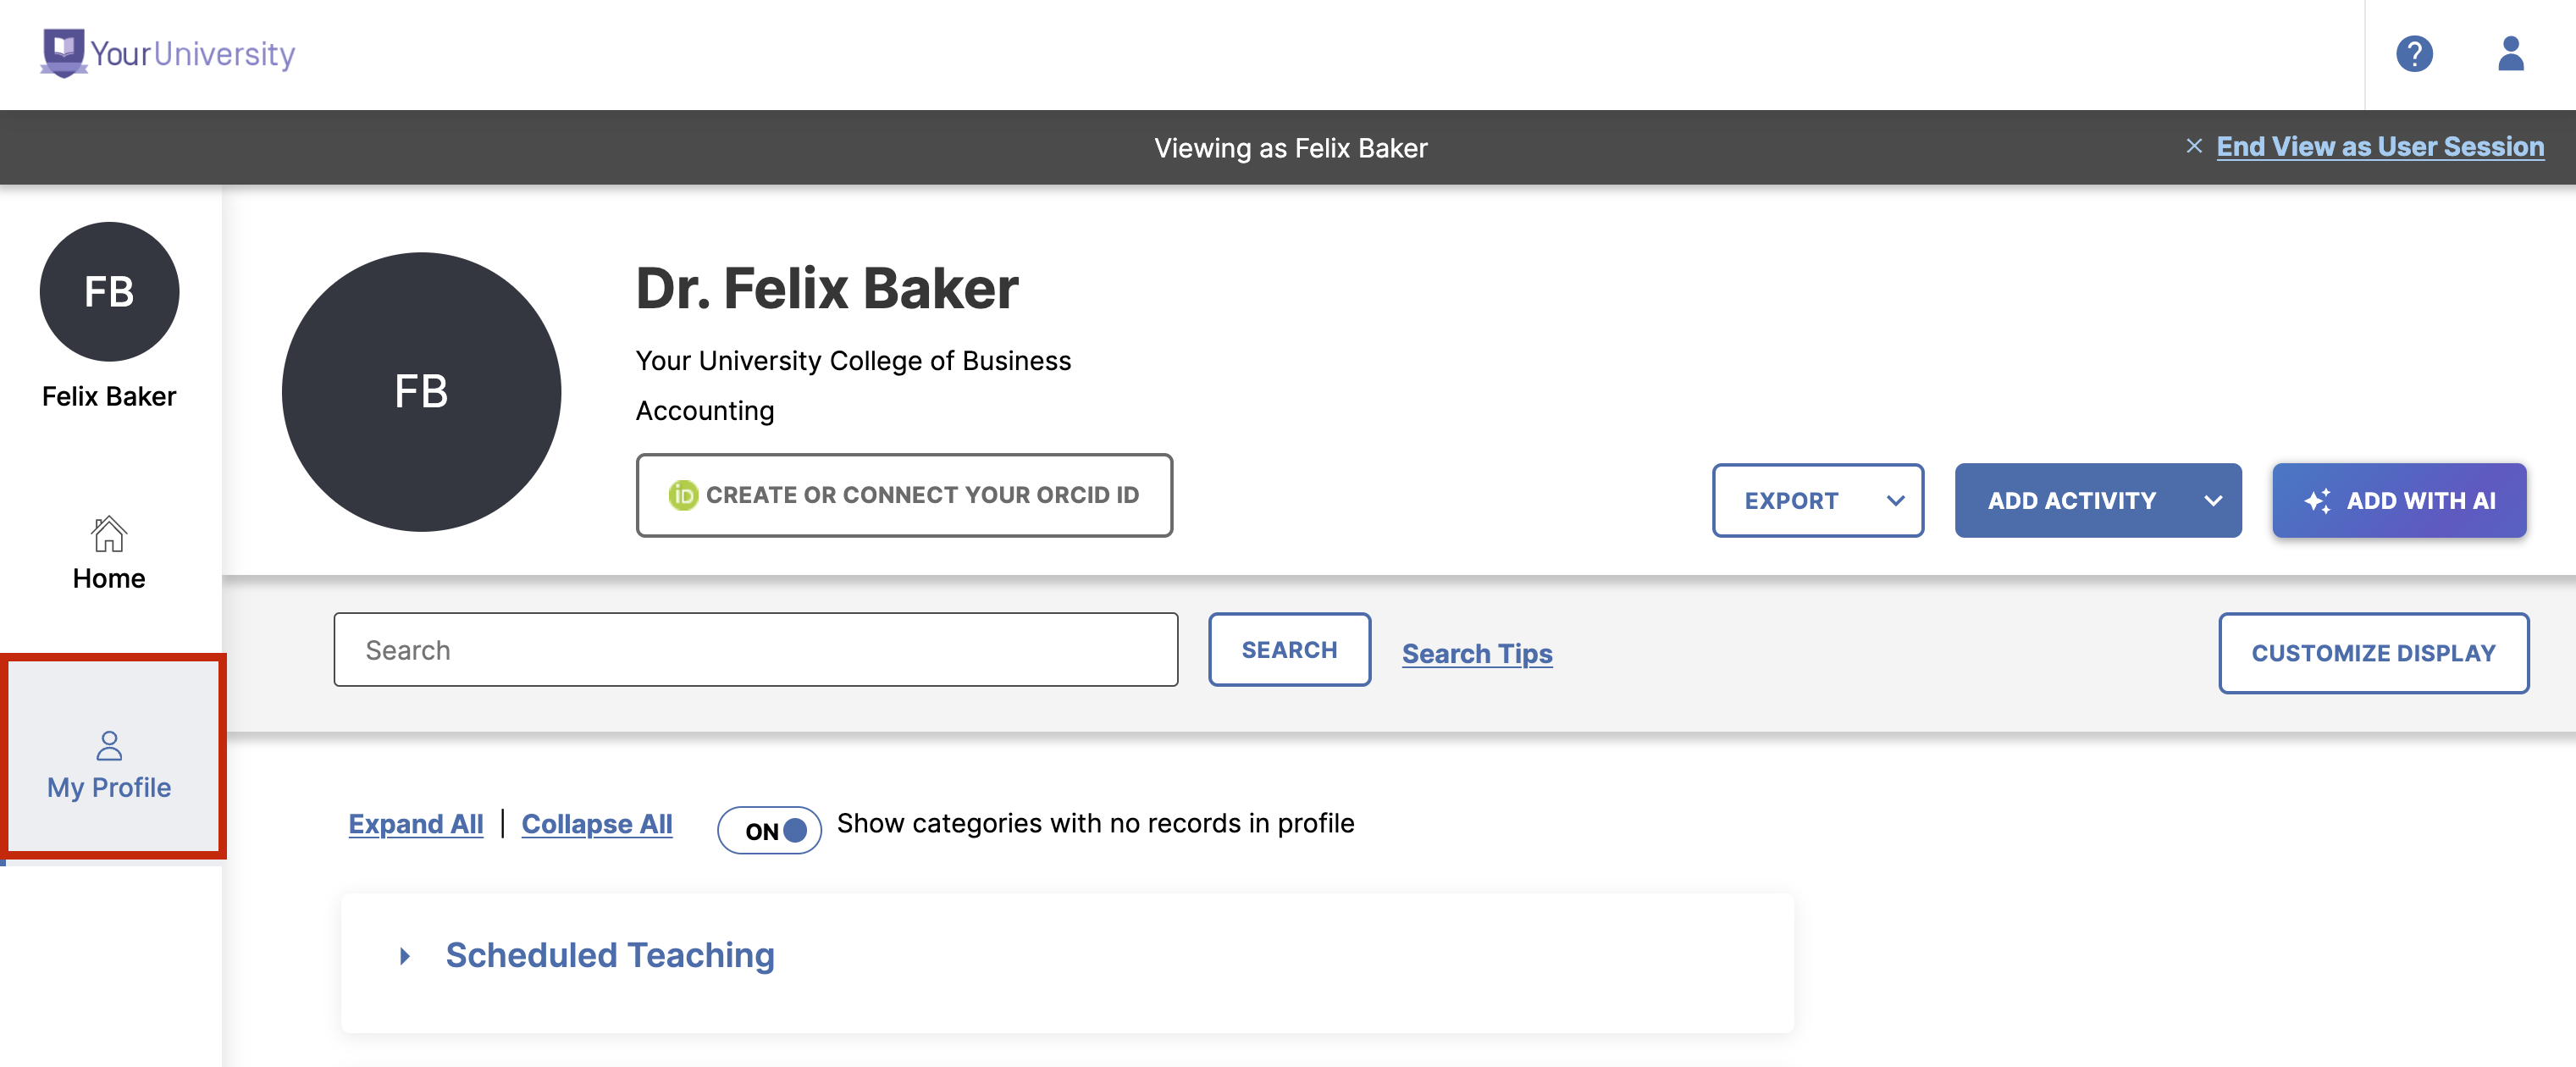Click Collapse All link
Screen dimensions: 2576x1067
click(596, 824)
